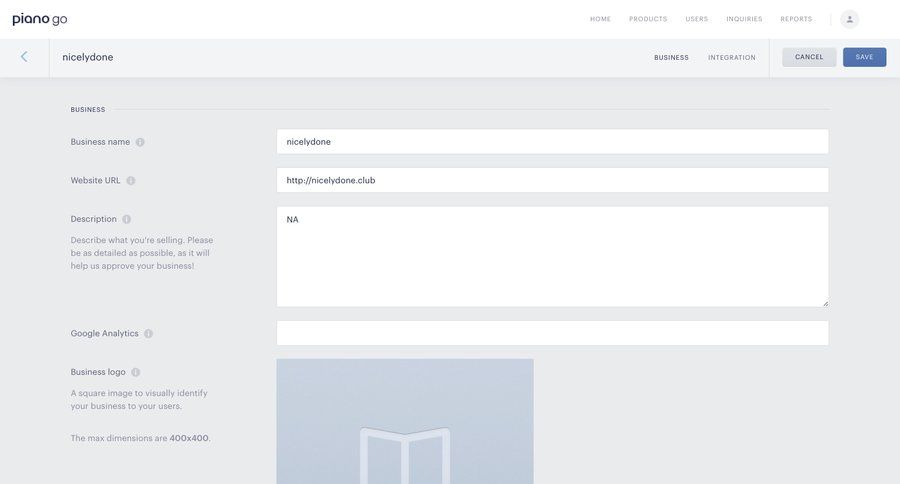Open the Users navigation item
Image resolution: width=900 pixels, height=484 pixels.
(x=697, y=19)
